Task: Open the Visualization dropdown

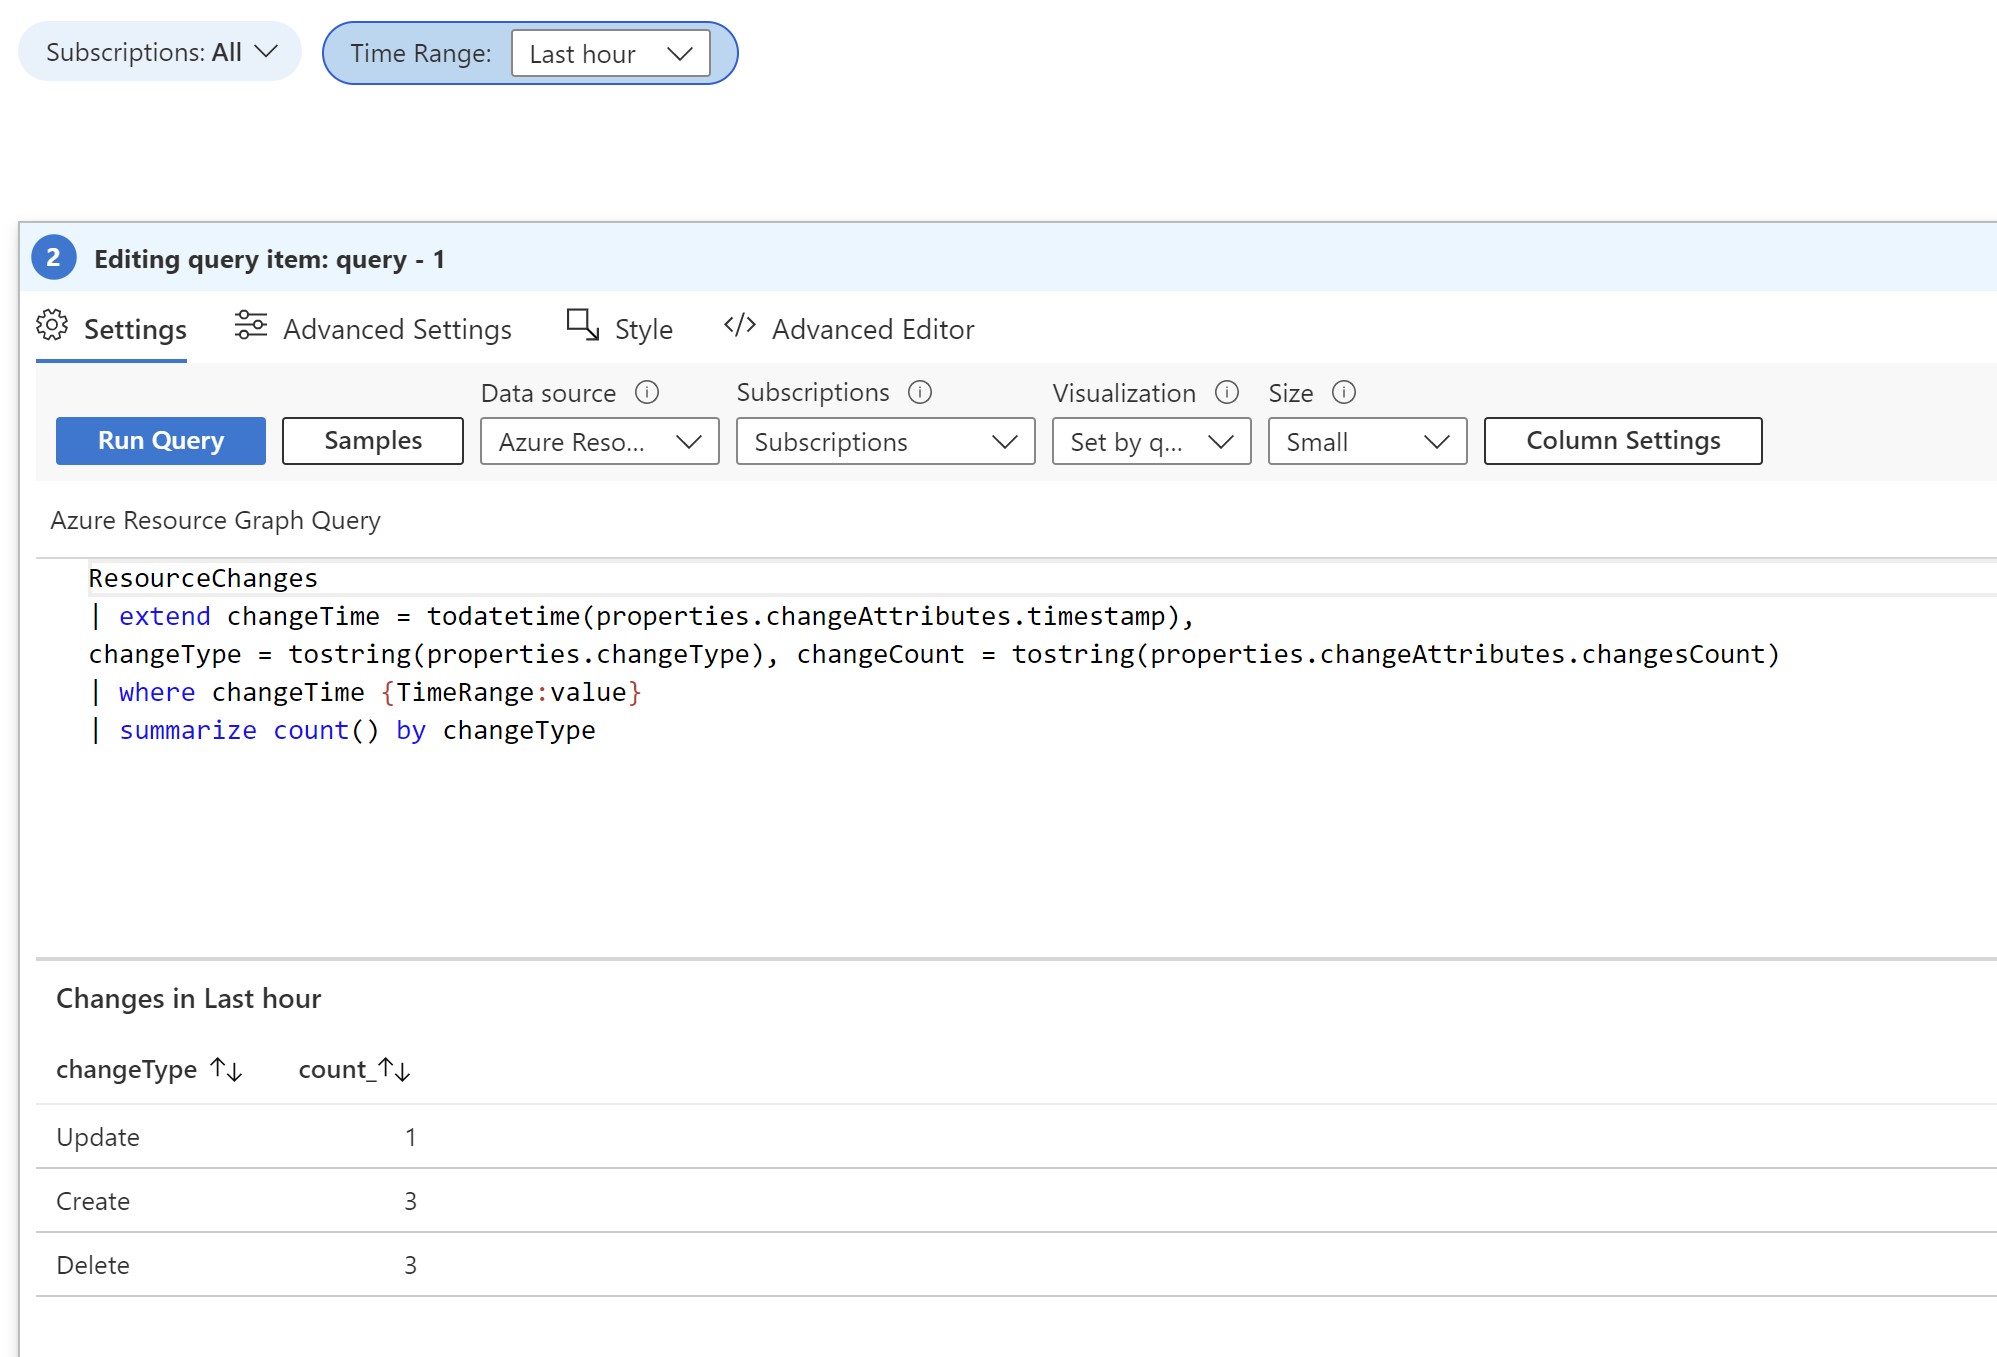Action: [1149, 441]
